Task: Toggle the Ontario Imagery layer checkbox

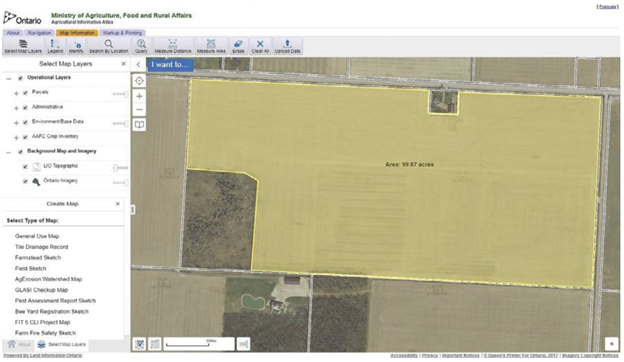Action: (25, 181)
